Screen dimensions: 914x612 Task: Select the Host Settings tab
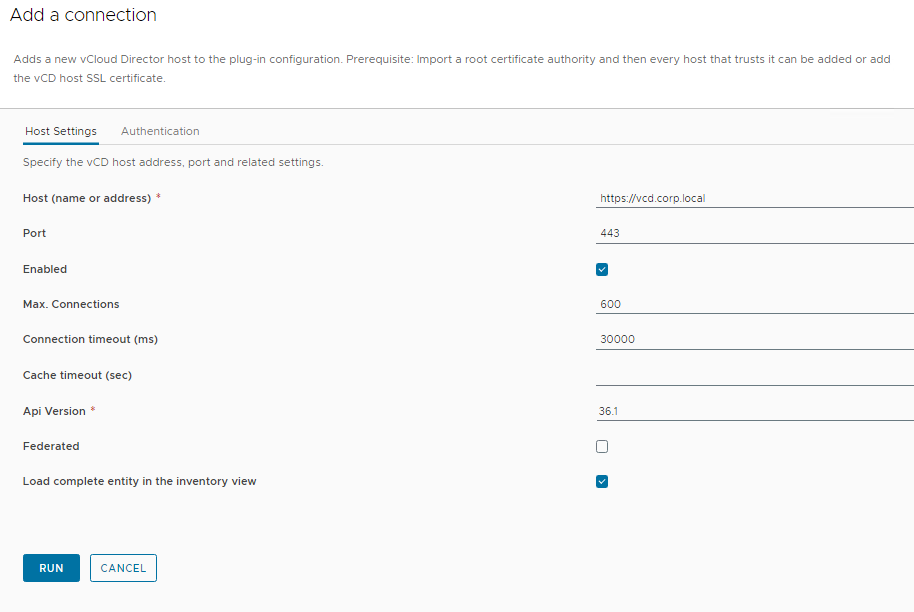[61, 131]
